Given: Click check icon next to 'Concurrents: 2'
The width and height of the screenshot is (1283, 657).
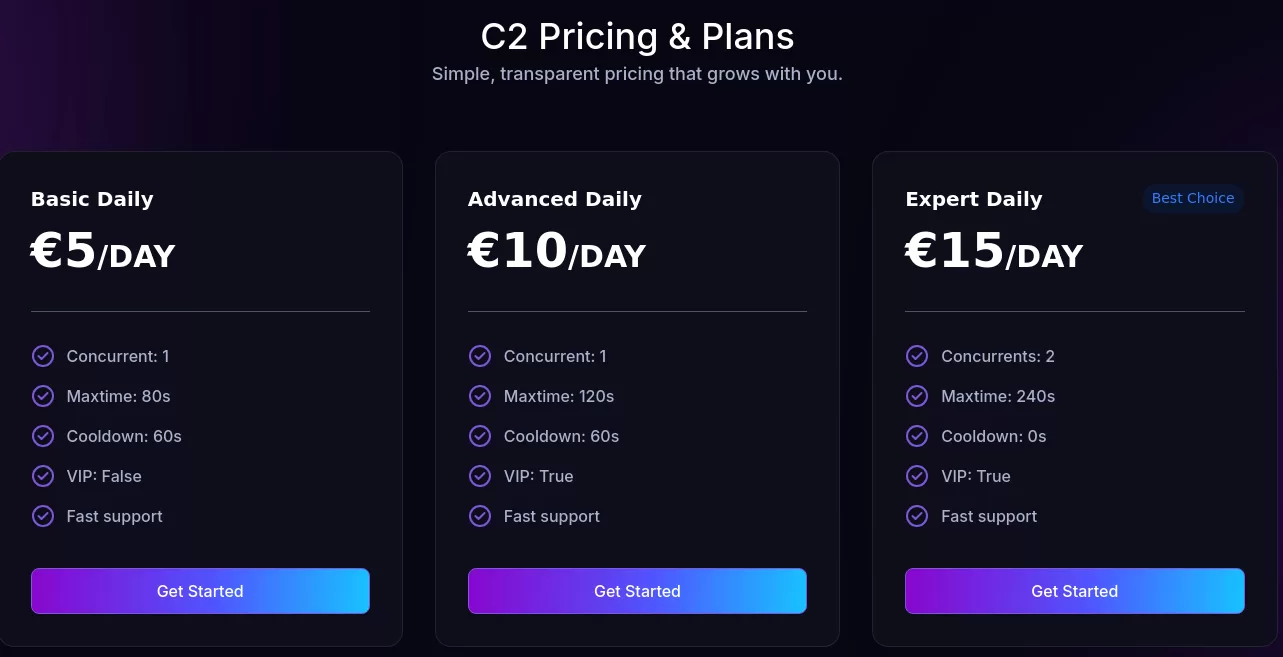Looking at the screenshot, I should click(x=917, y=356).
